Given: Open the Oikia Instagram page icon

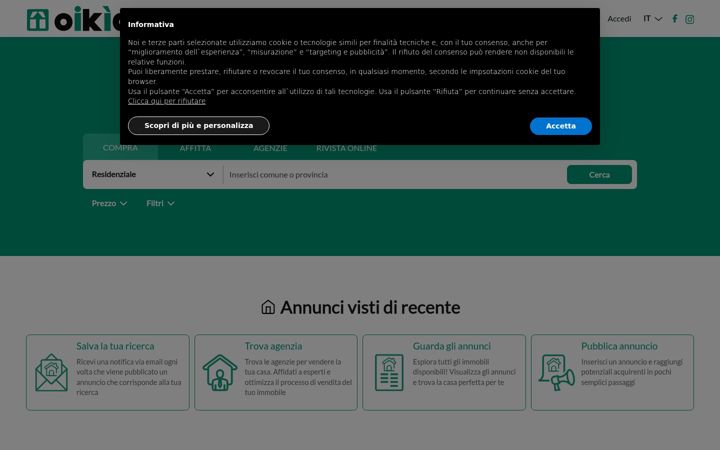Looking at the screenshot, I should click(x=689, y=19).
